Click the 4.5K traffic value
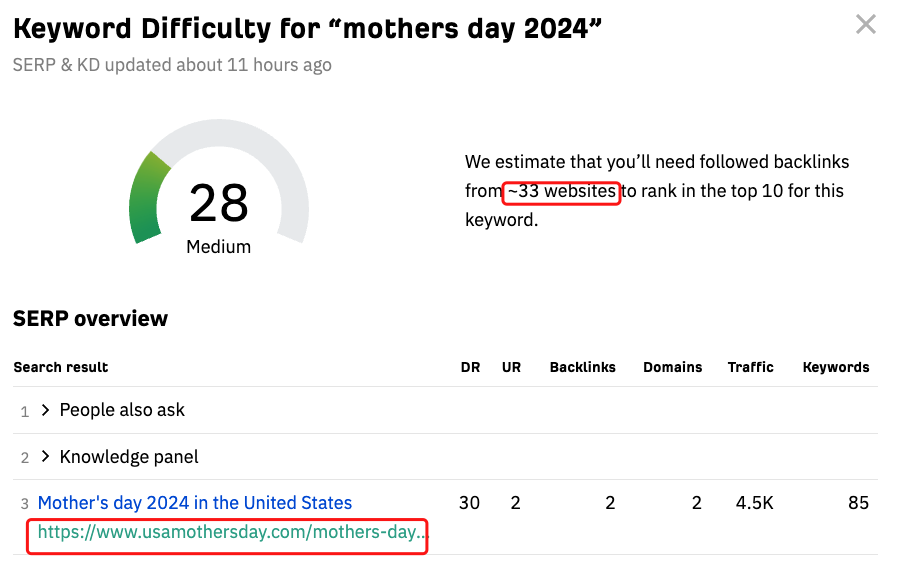The image size is (902, 563). pyautogui.click(x=754, y=503)
